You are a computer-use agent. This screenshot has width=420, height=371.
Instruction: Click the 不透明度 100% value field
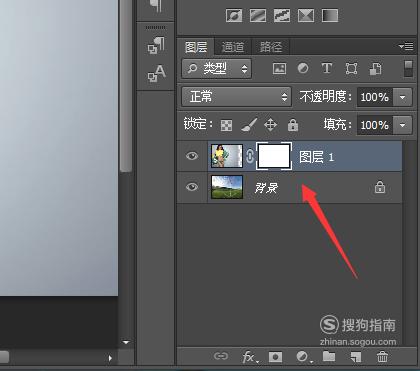coord(375,97)
